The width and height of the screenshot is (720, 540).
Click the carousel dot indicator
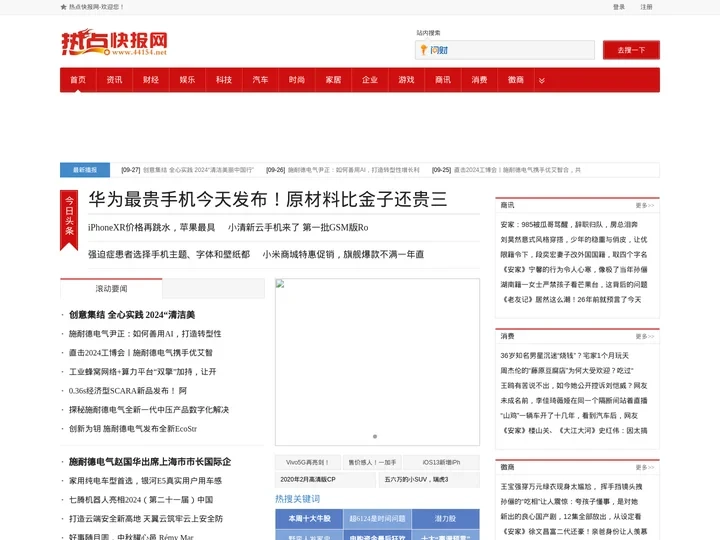tap(375, 436)
